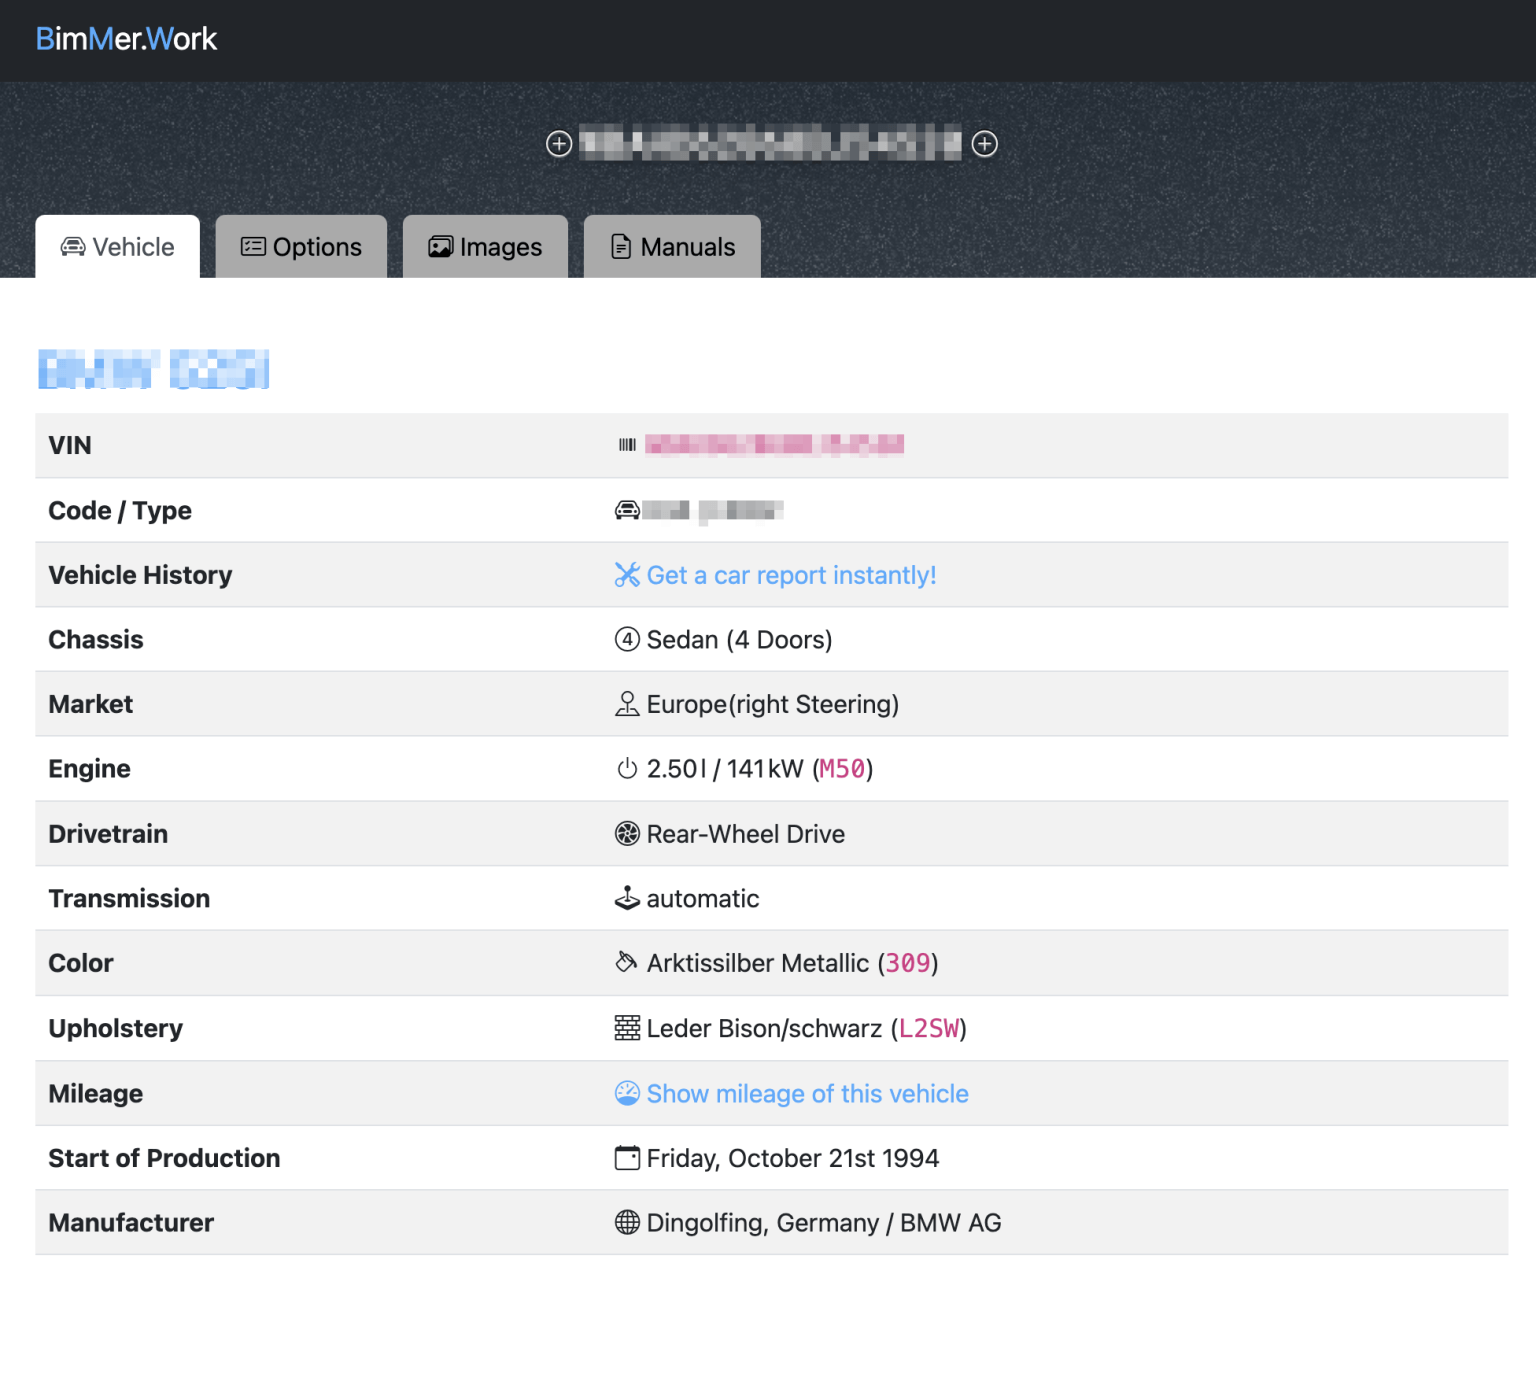Click the speedometer icon in Mileage row
This screenshot has width=1536, height=1385.
(x=627, y=1093)
